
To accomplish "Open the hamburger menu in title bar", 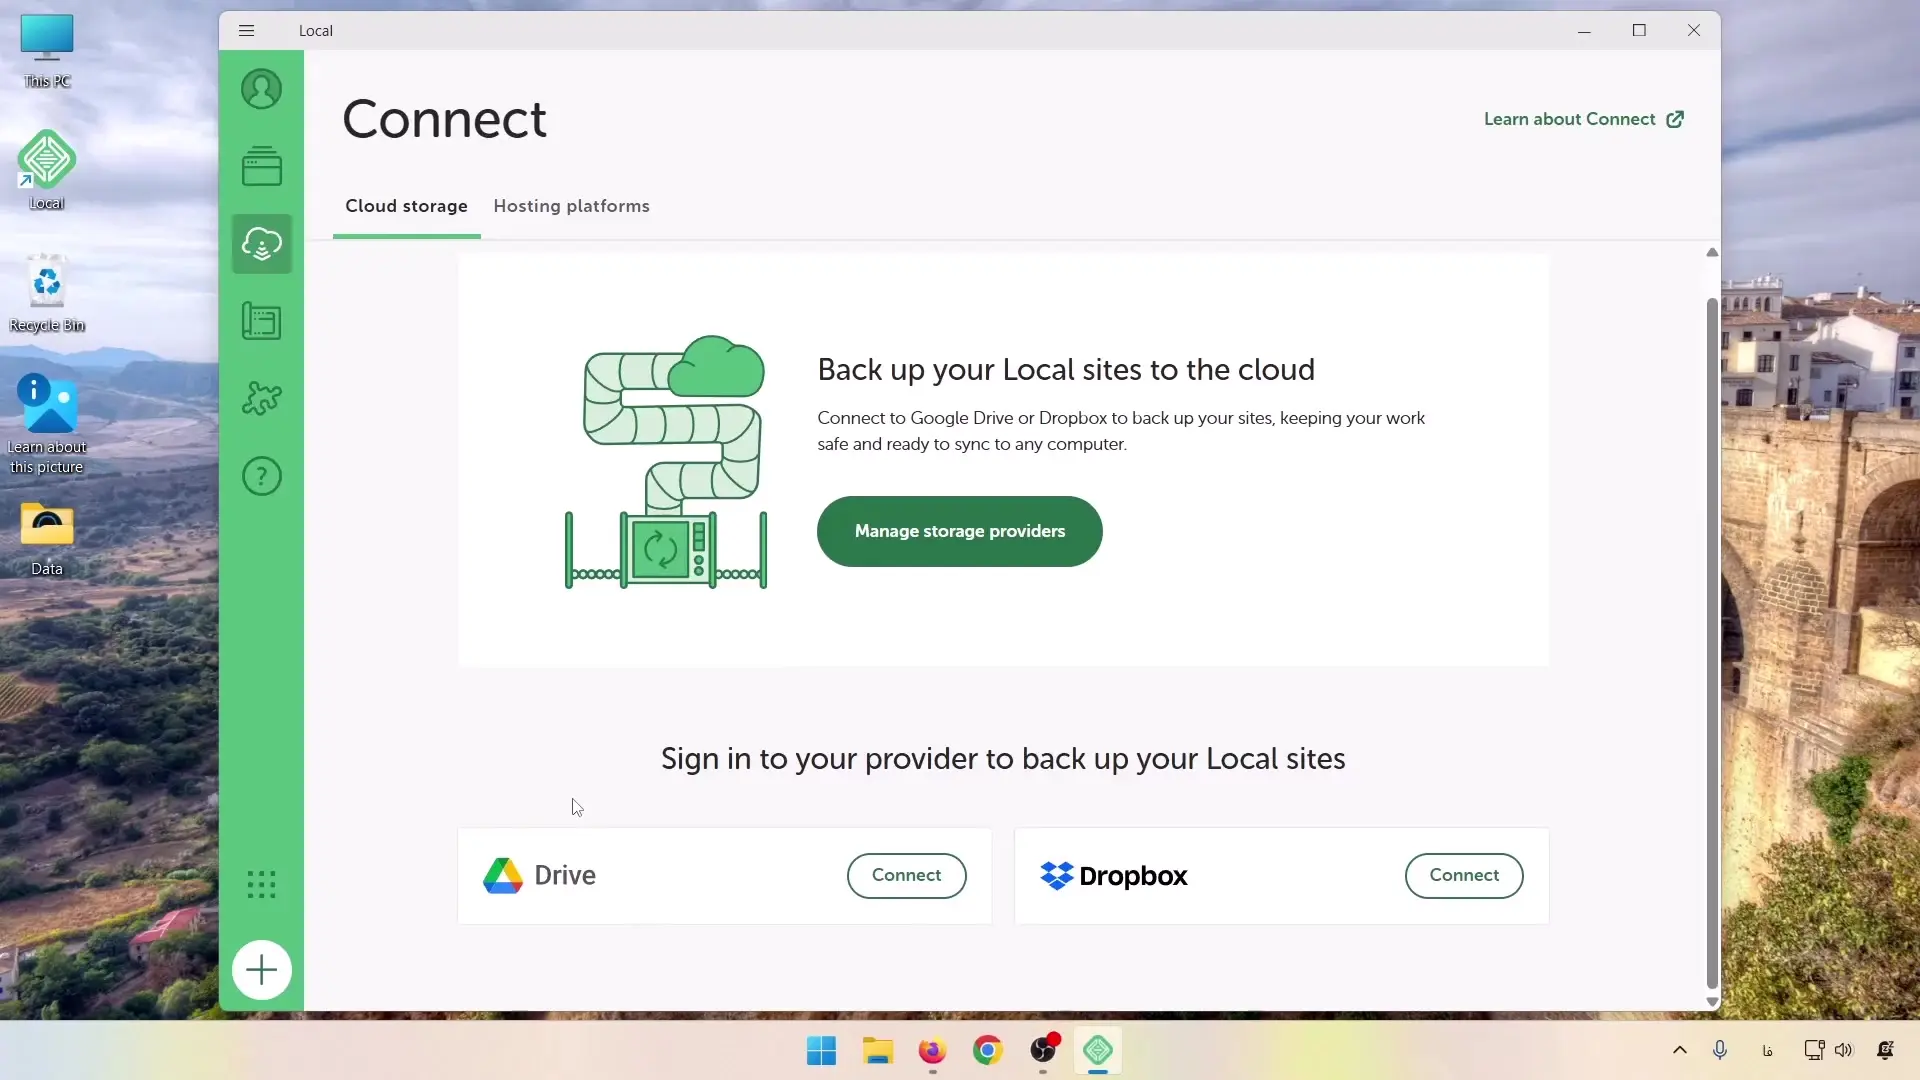I will point(246,31).
